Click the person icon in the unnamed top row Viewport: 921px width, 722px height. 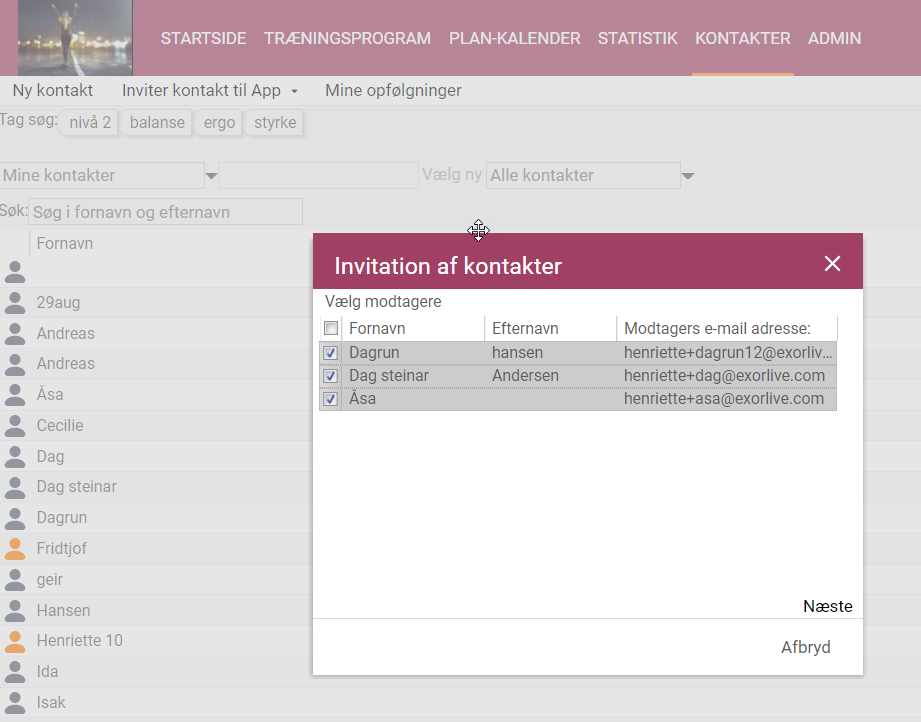point(15,272)
